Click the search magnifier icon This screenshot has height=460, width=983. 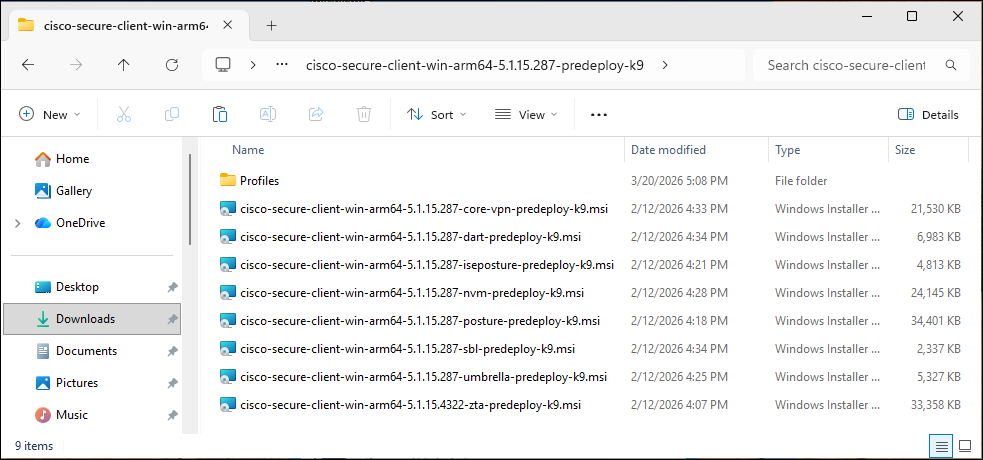coord(950,65)
